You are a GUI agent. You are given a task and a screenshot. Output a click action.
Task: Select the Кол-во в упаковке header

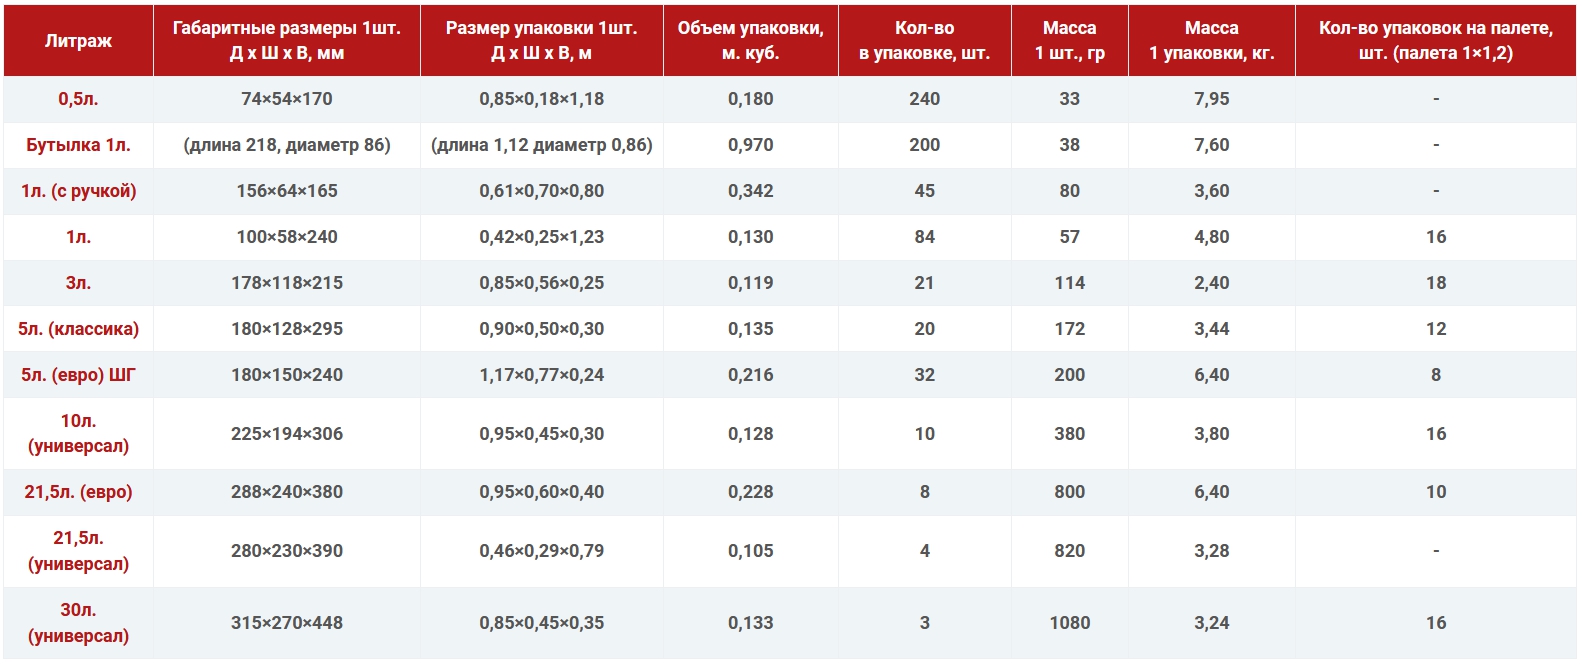(924, 41)
